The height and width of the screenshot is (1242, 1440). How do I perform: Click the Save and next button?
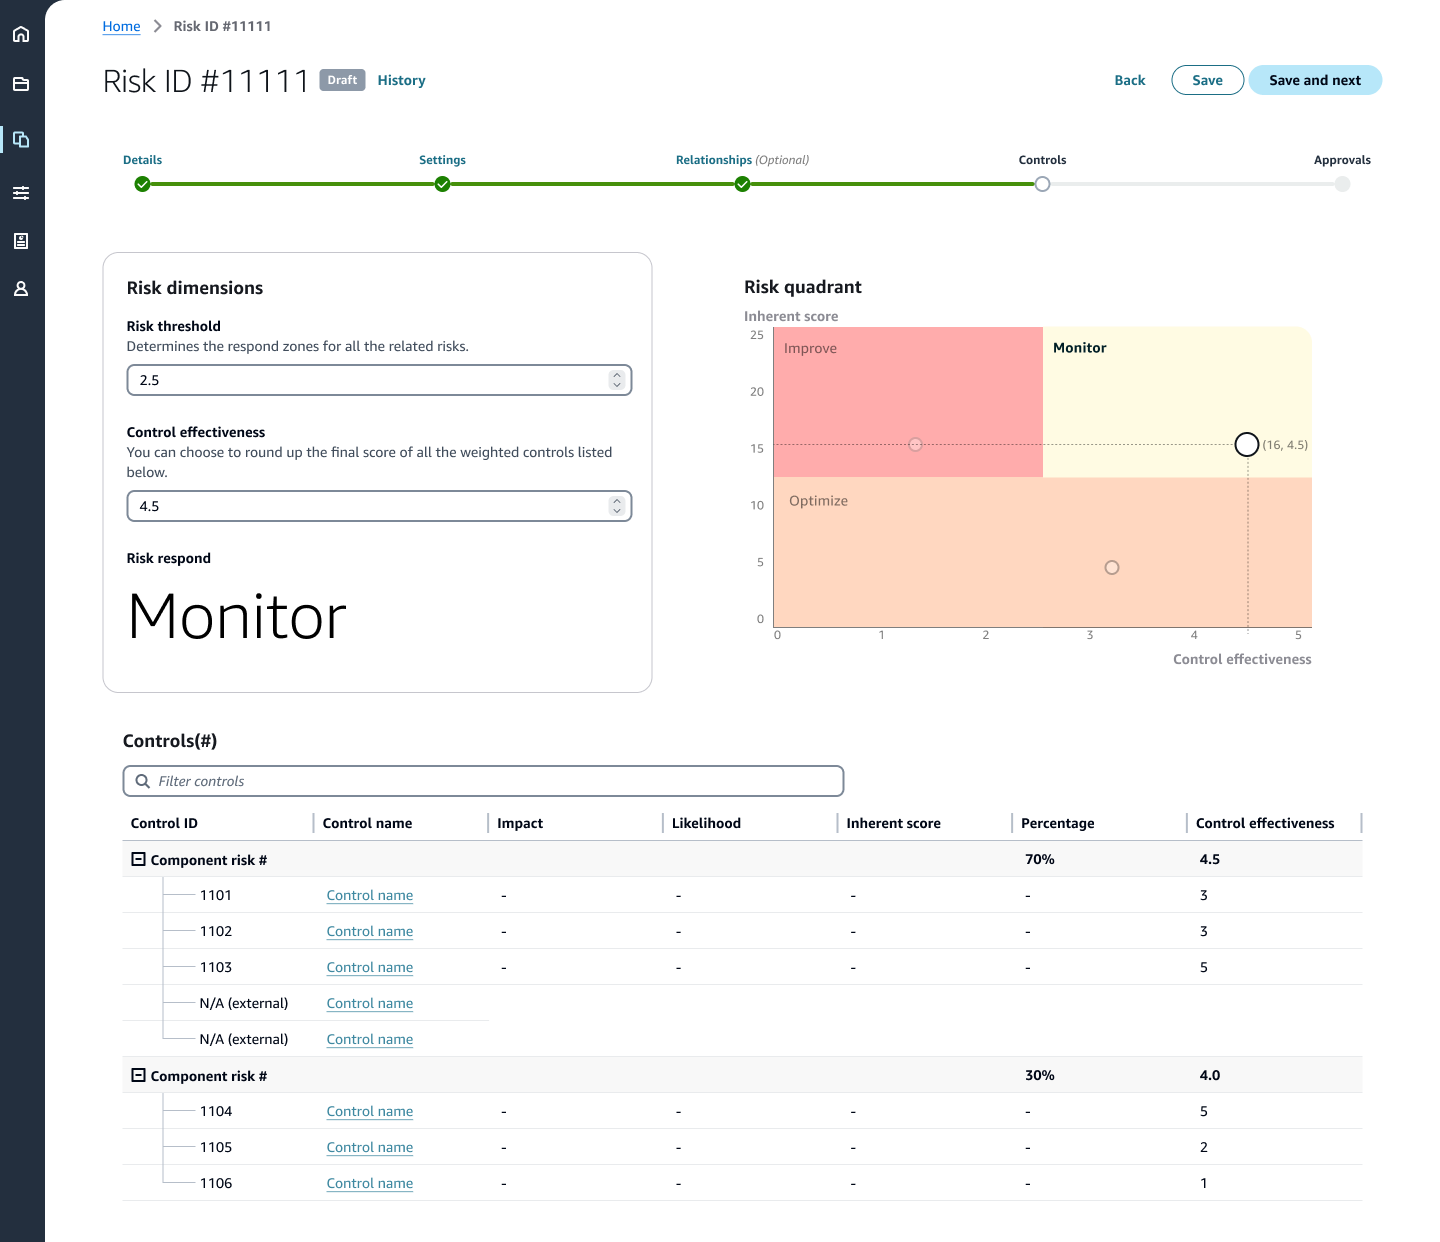tap(1315, 80)
